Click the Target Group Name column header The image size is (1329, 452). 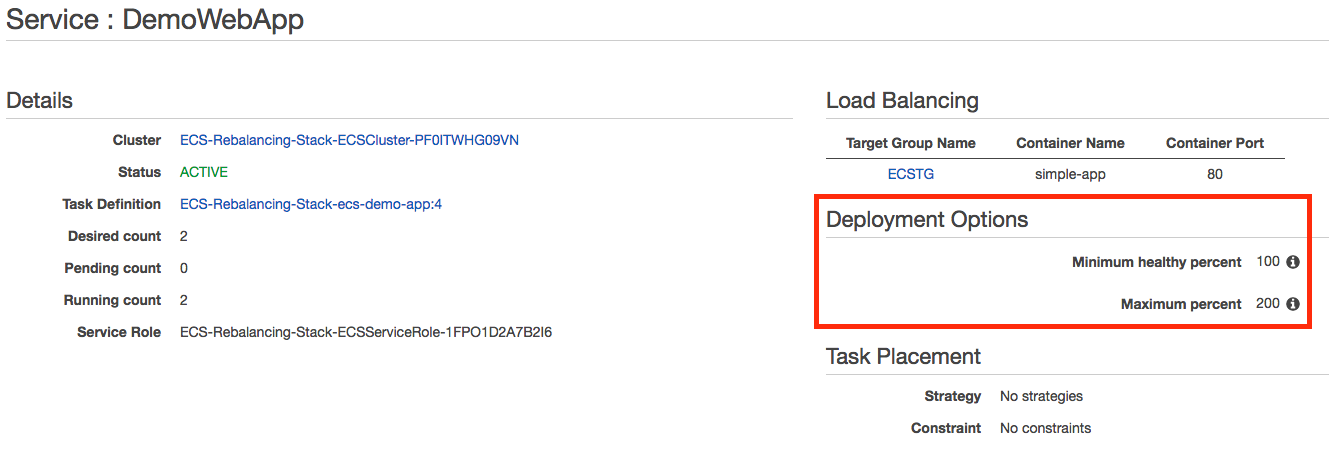pyautogui.click(x=911, y=143)
